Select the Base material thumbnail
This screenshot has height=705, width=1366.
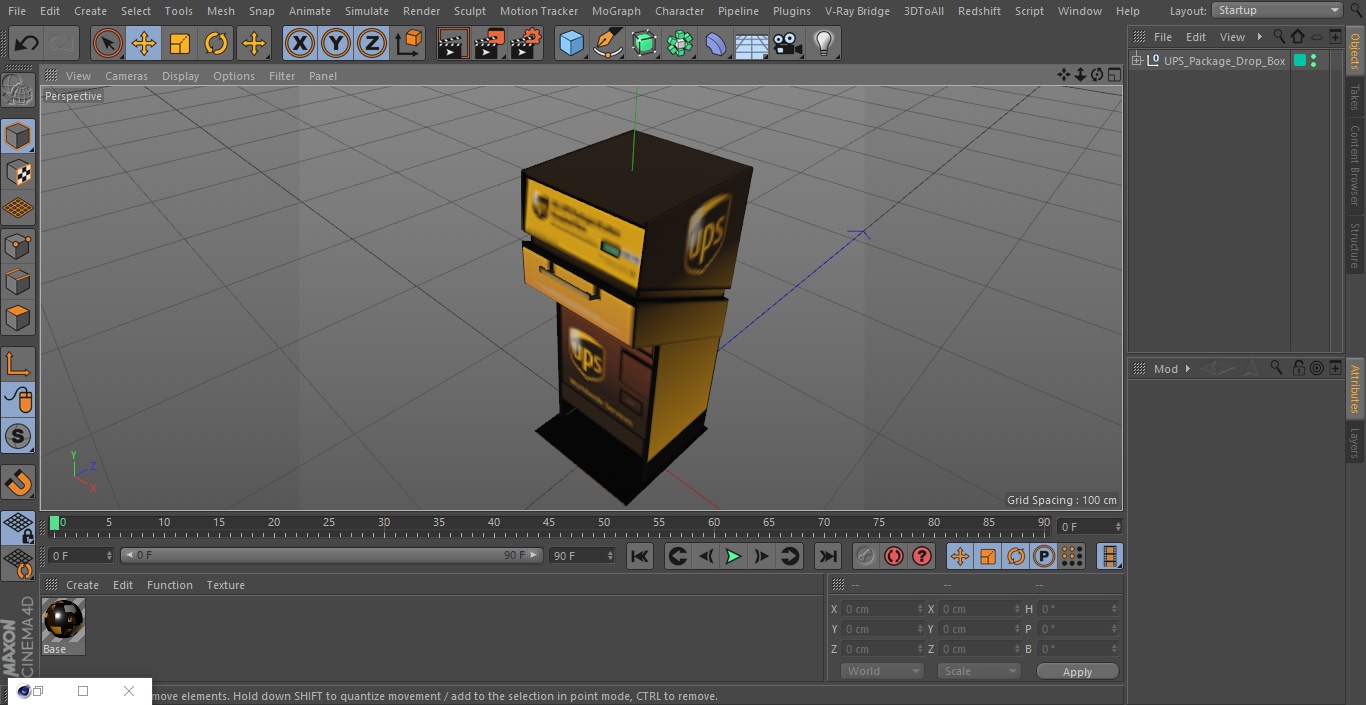pyautogui.click(x=64, y=621)
